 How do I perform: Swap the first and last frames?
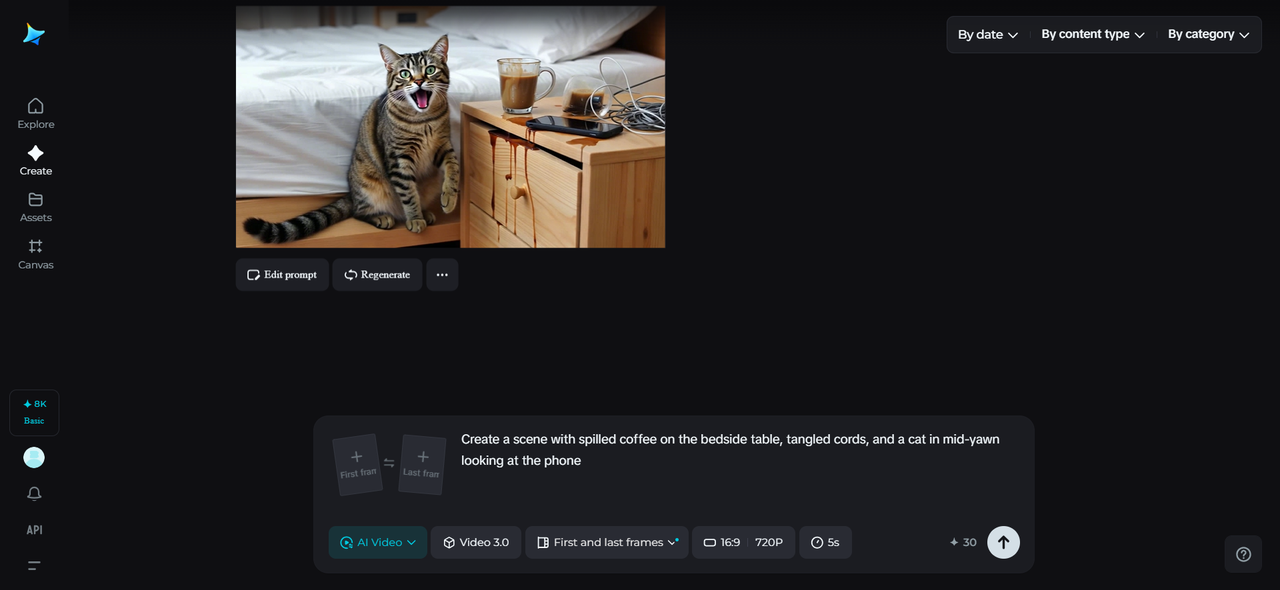(389, 463)
